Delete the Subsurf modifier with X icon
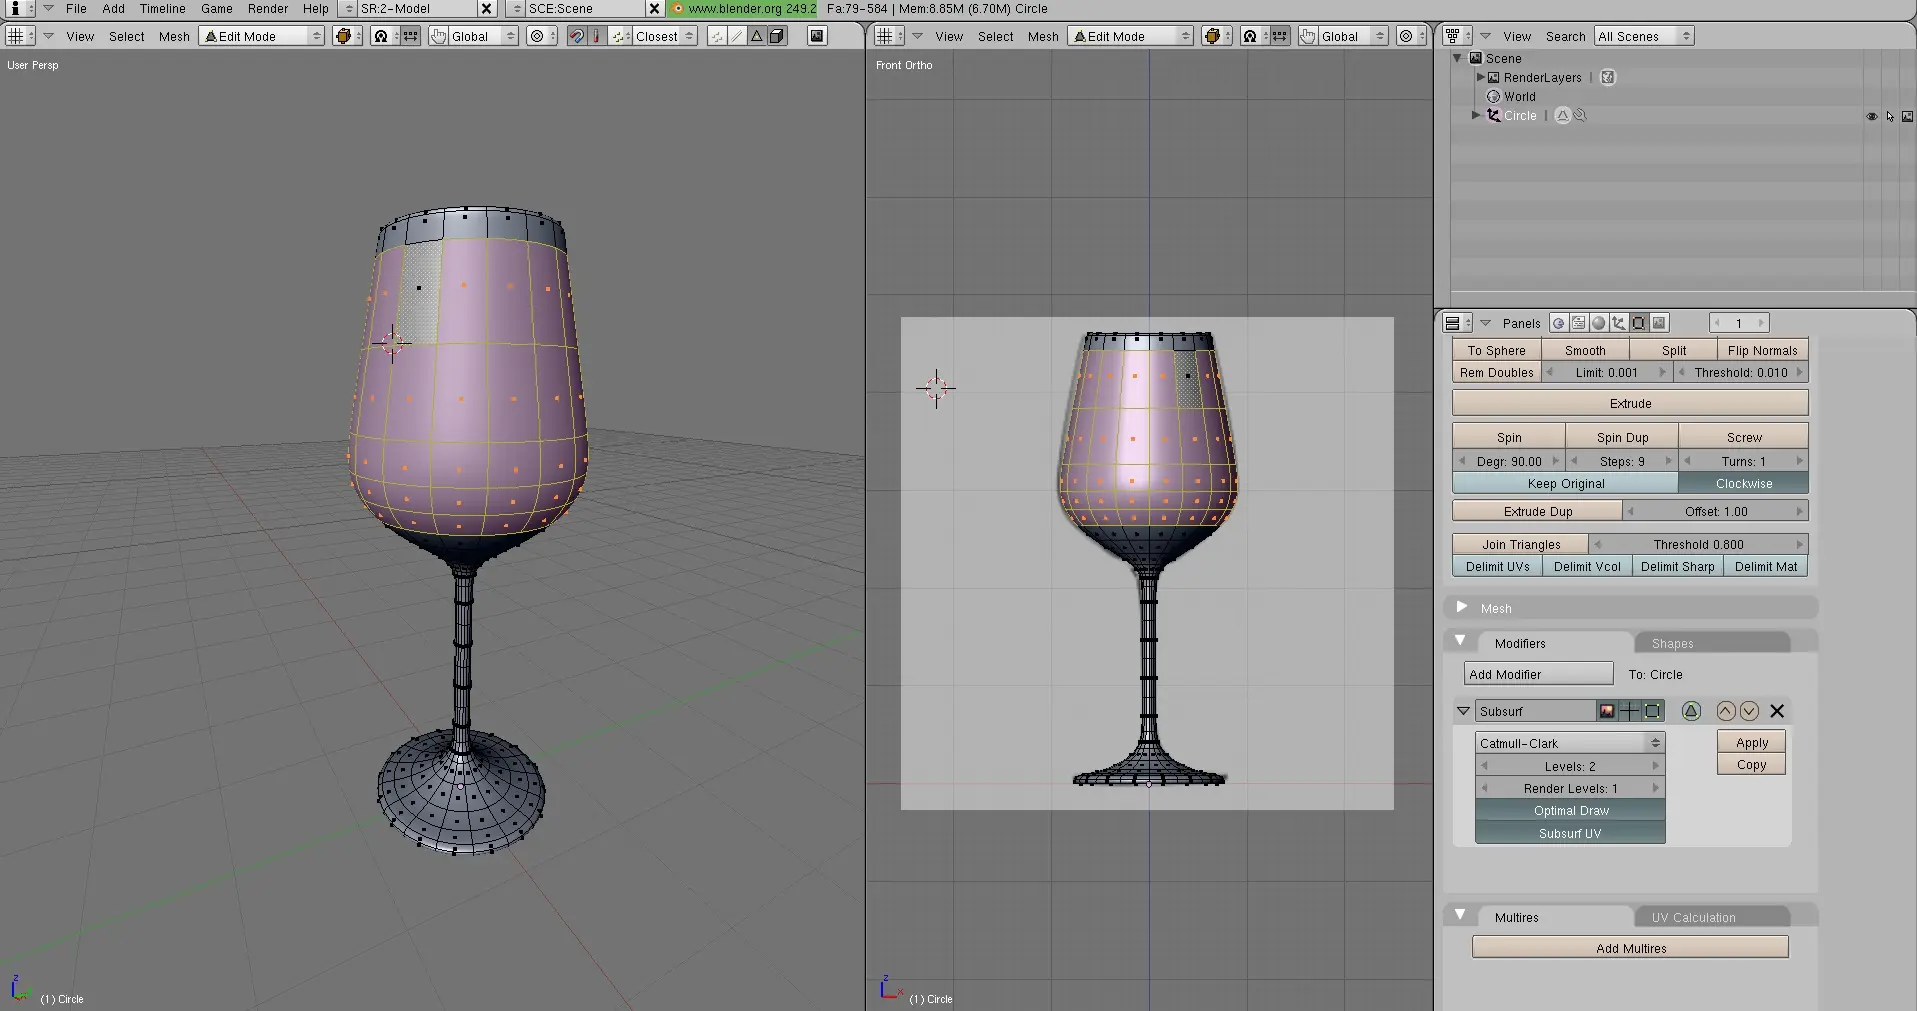 click(1777, 711)
